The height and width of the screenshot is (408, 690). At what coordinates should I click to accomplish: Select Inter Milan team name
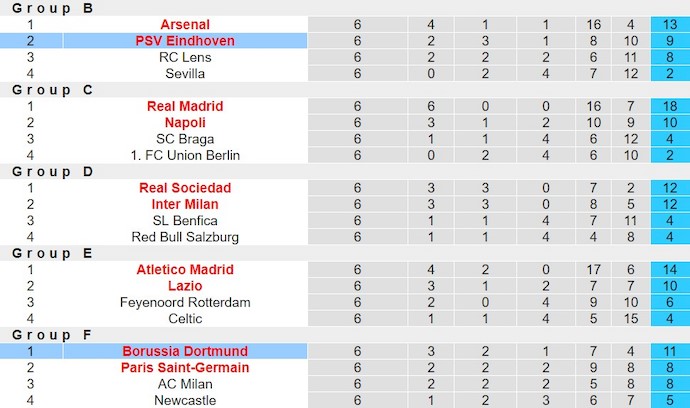(185, 204)
